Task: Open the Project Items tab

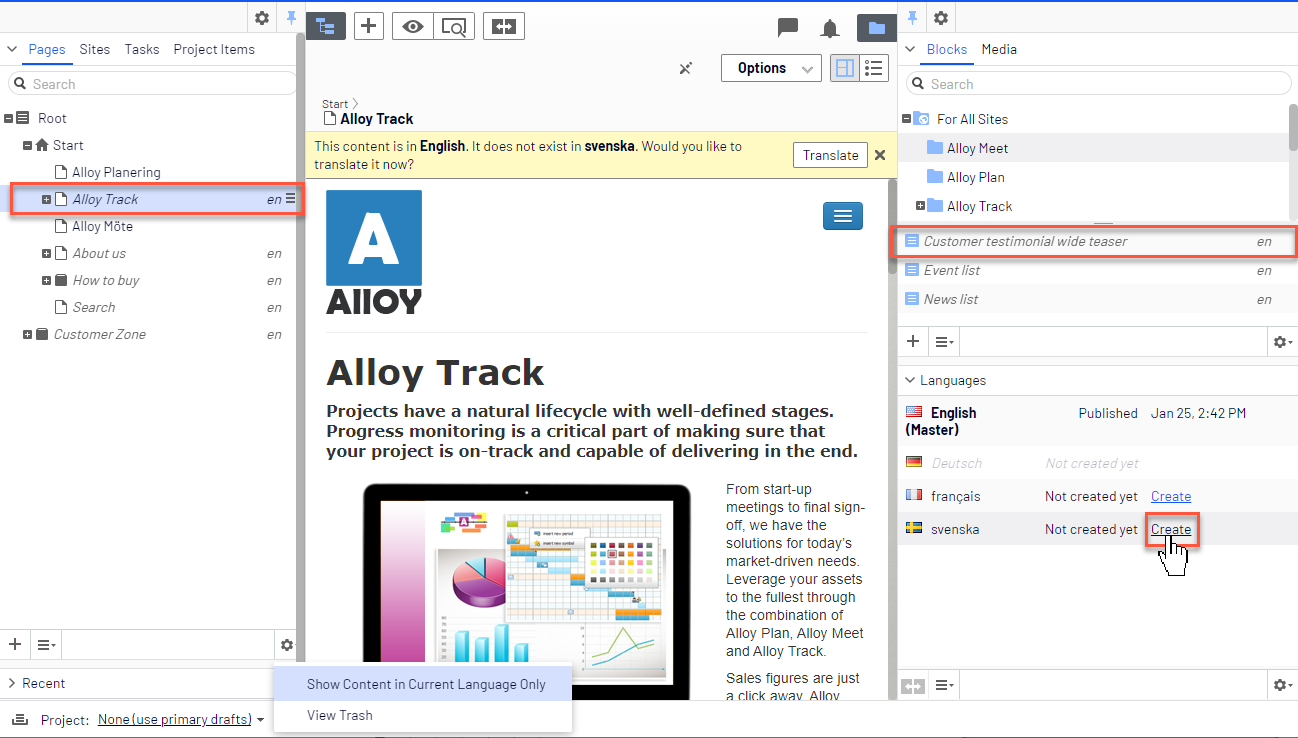Action: pos(214,49)
